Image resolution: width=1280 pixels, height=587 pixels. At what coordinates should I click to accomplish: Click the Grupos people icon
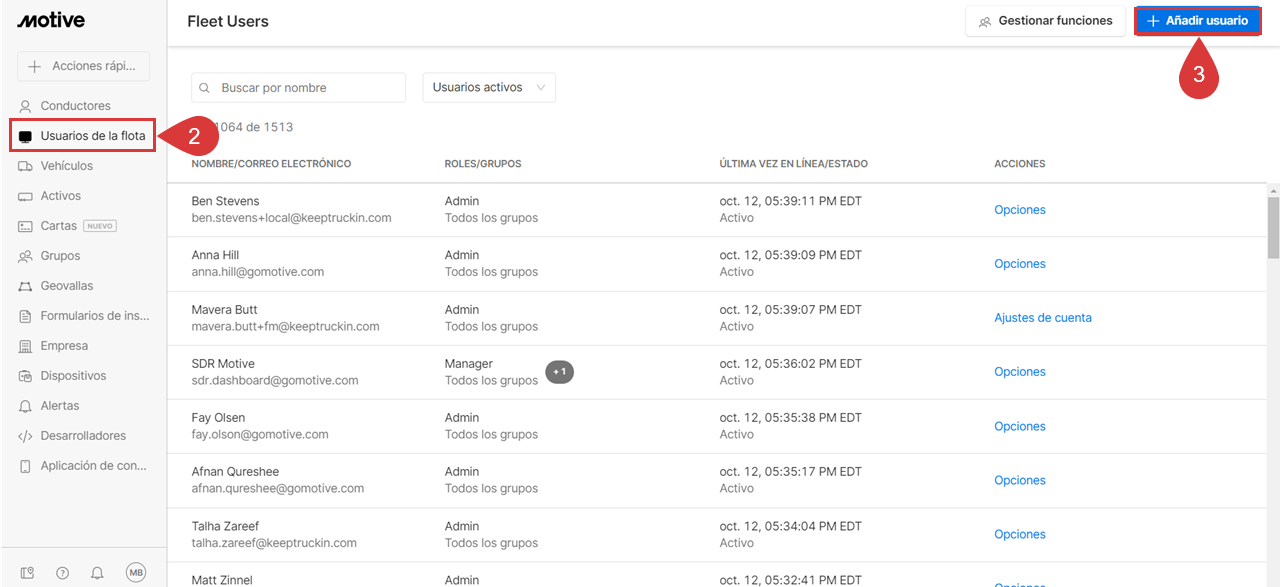point(26,256)
